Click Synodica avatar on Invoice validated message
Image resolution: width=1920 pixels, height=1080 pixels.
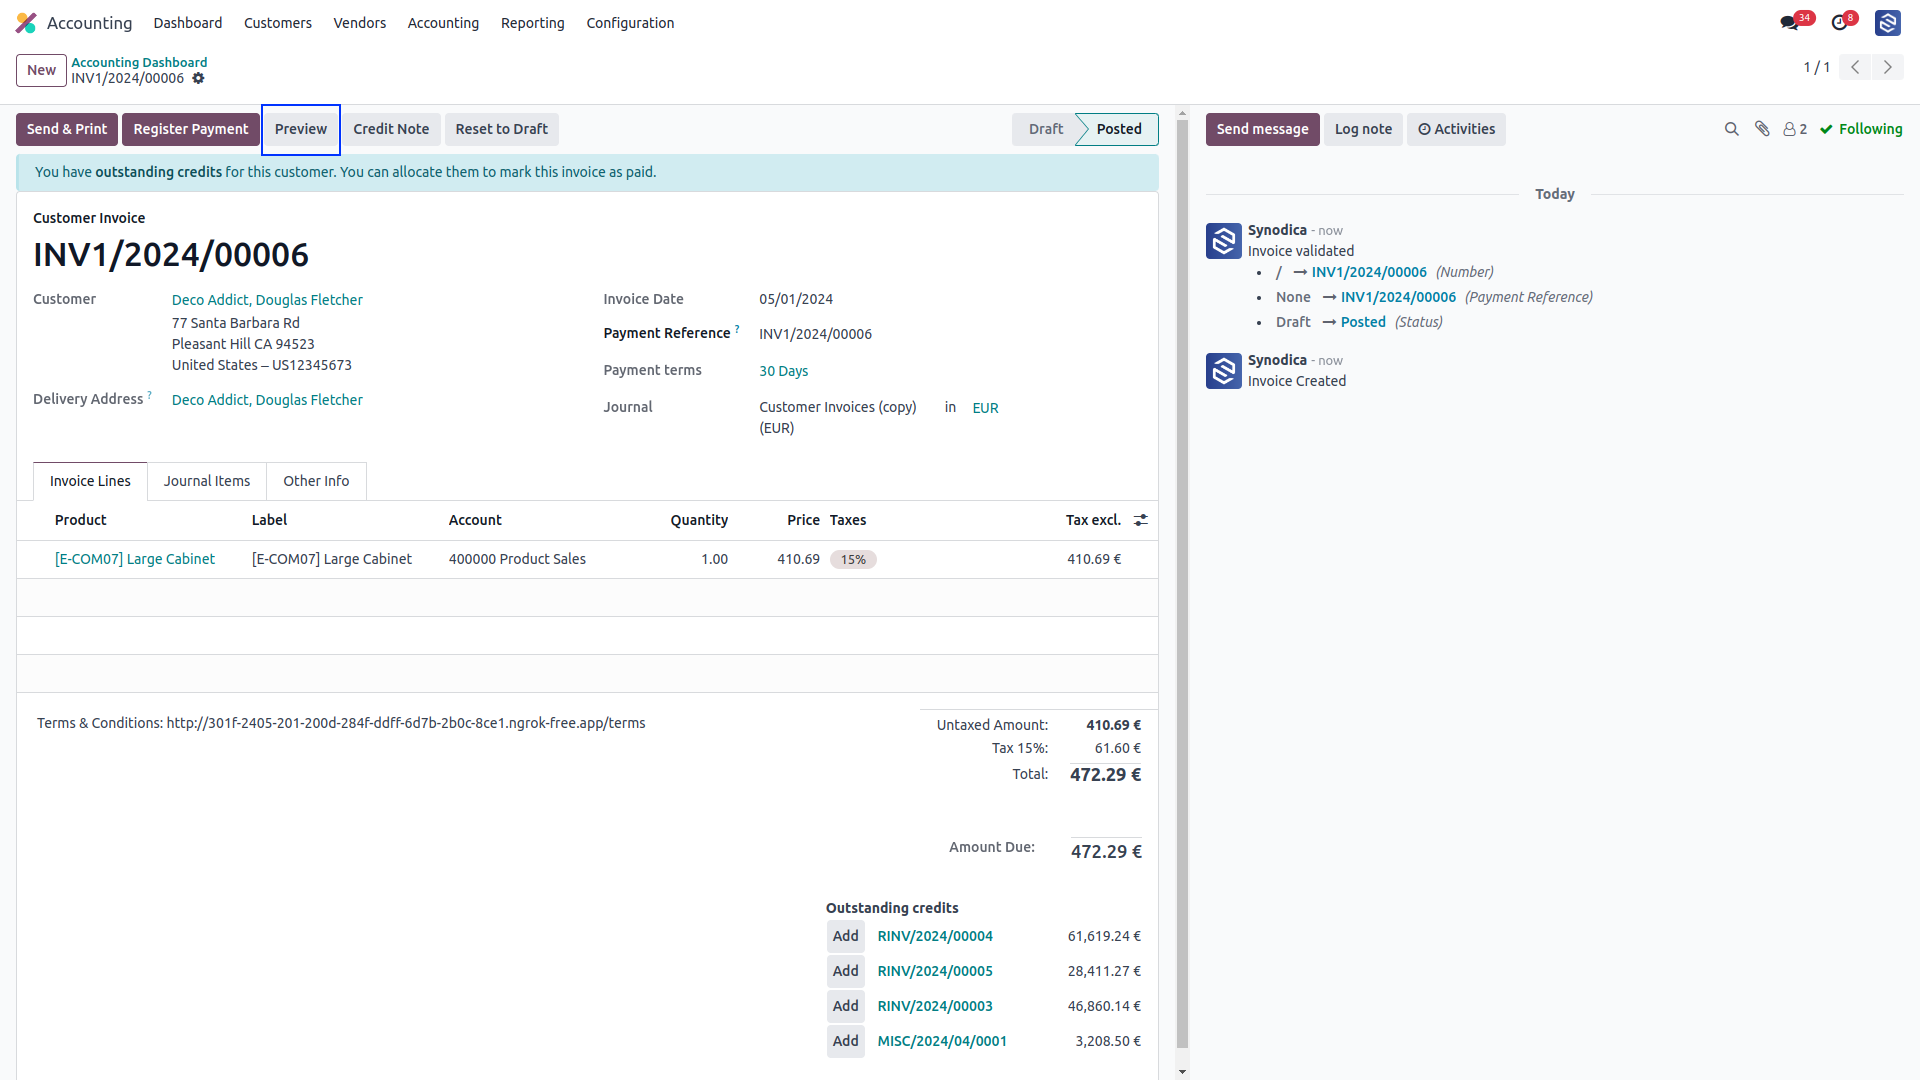coord(1224,241)
